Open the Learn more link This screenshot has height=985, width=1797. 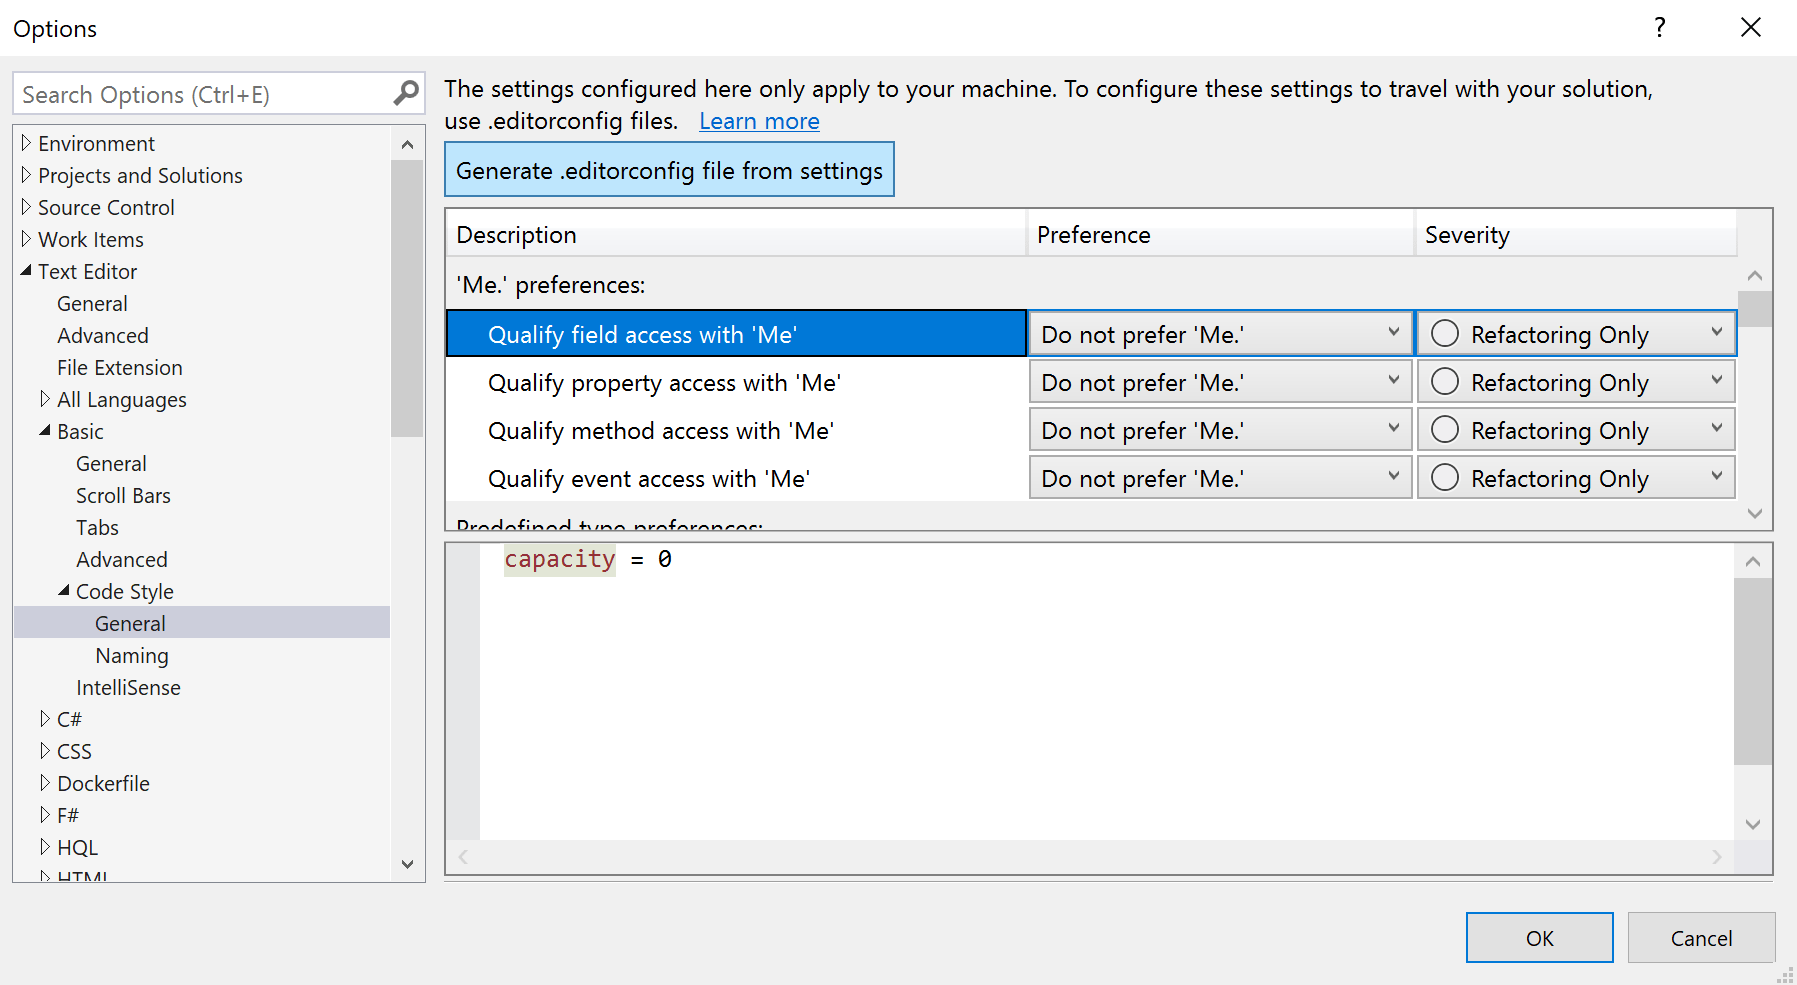pos(759,121)
